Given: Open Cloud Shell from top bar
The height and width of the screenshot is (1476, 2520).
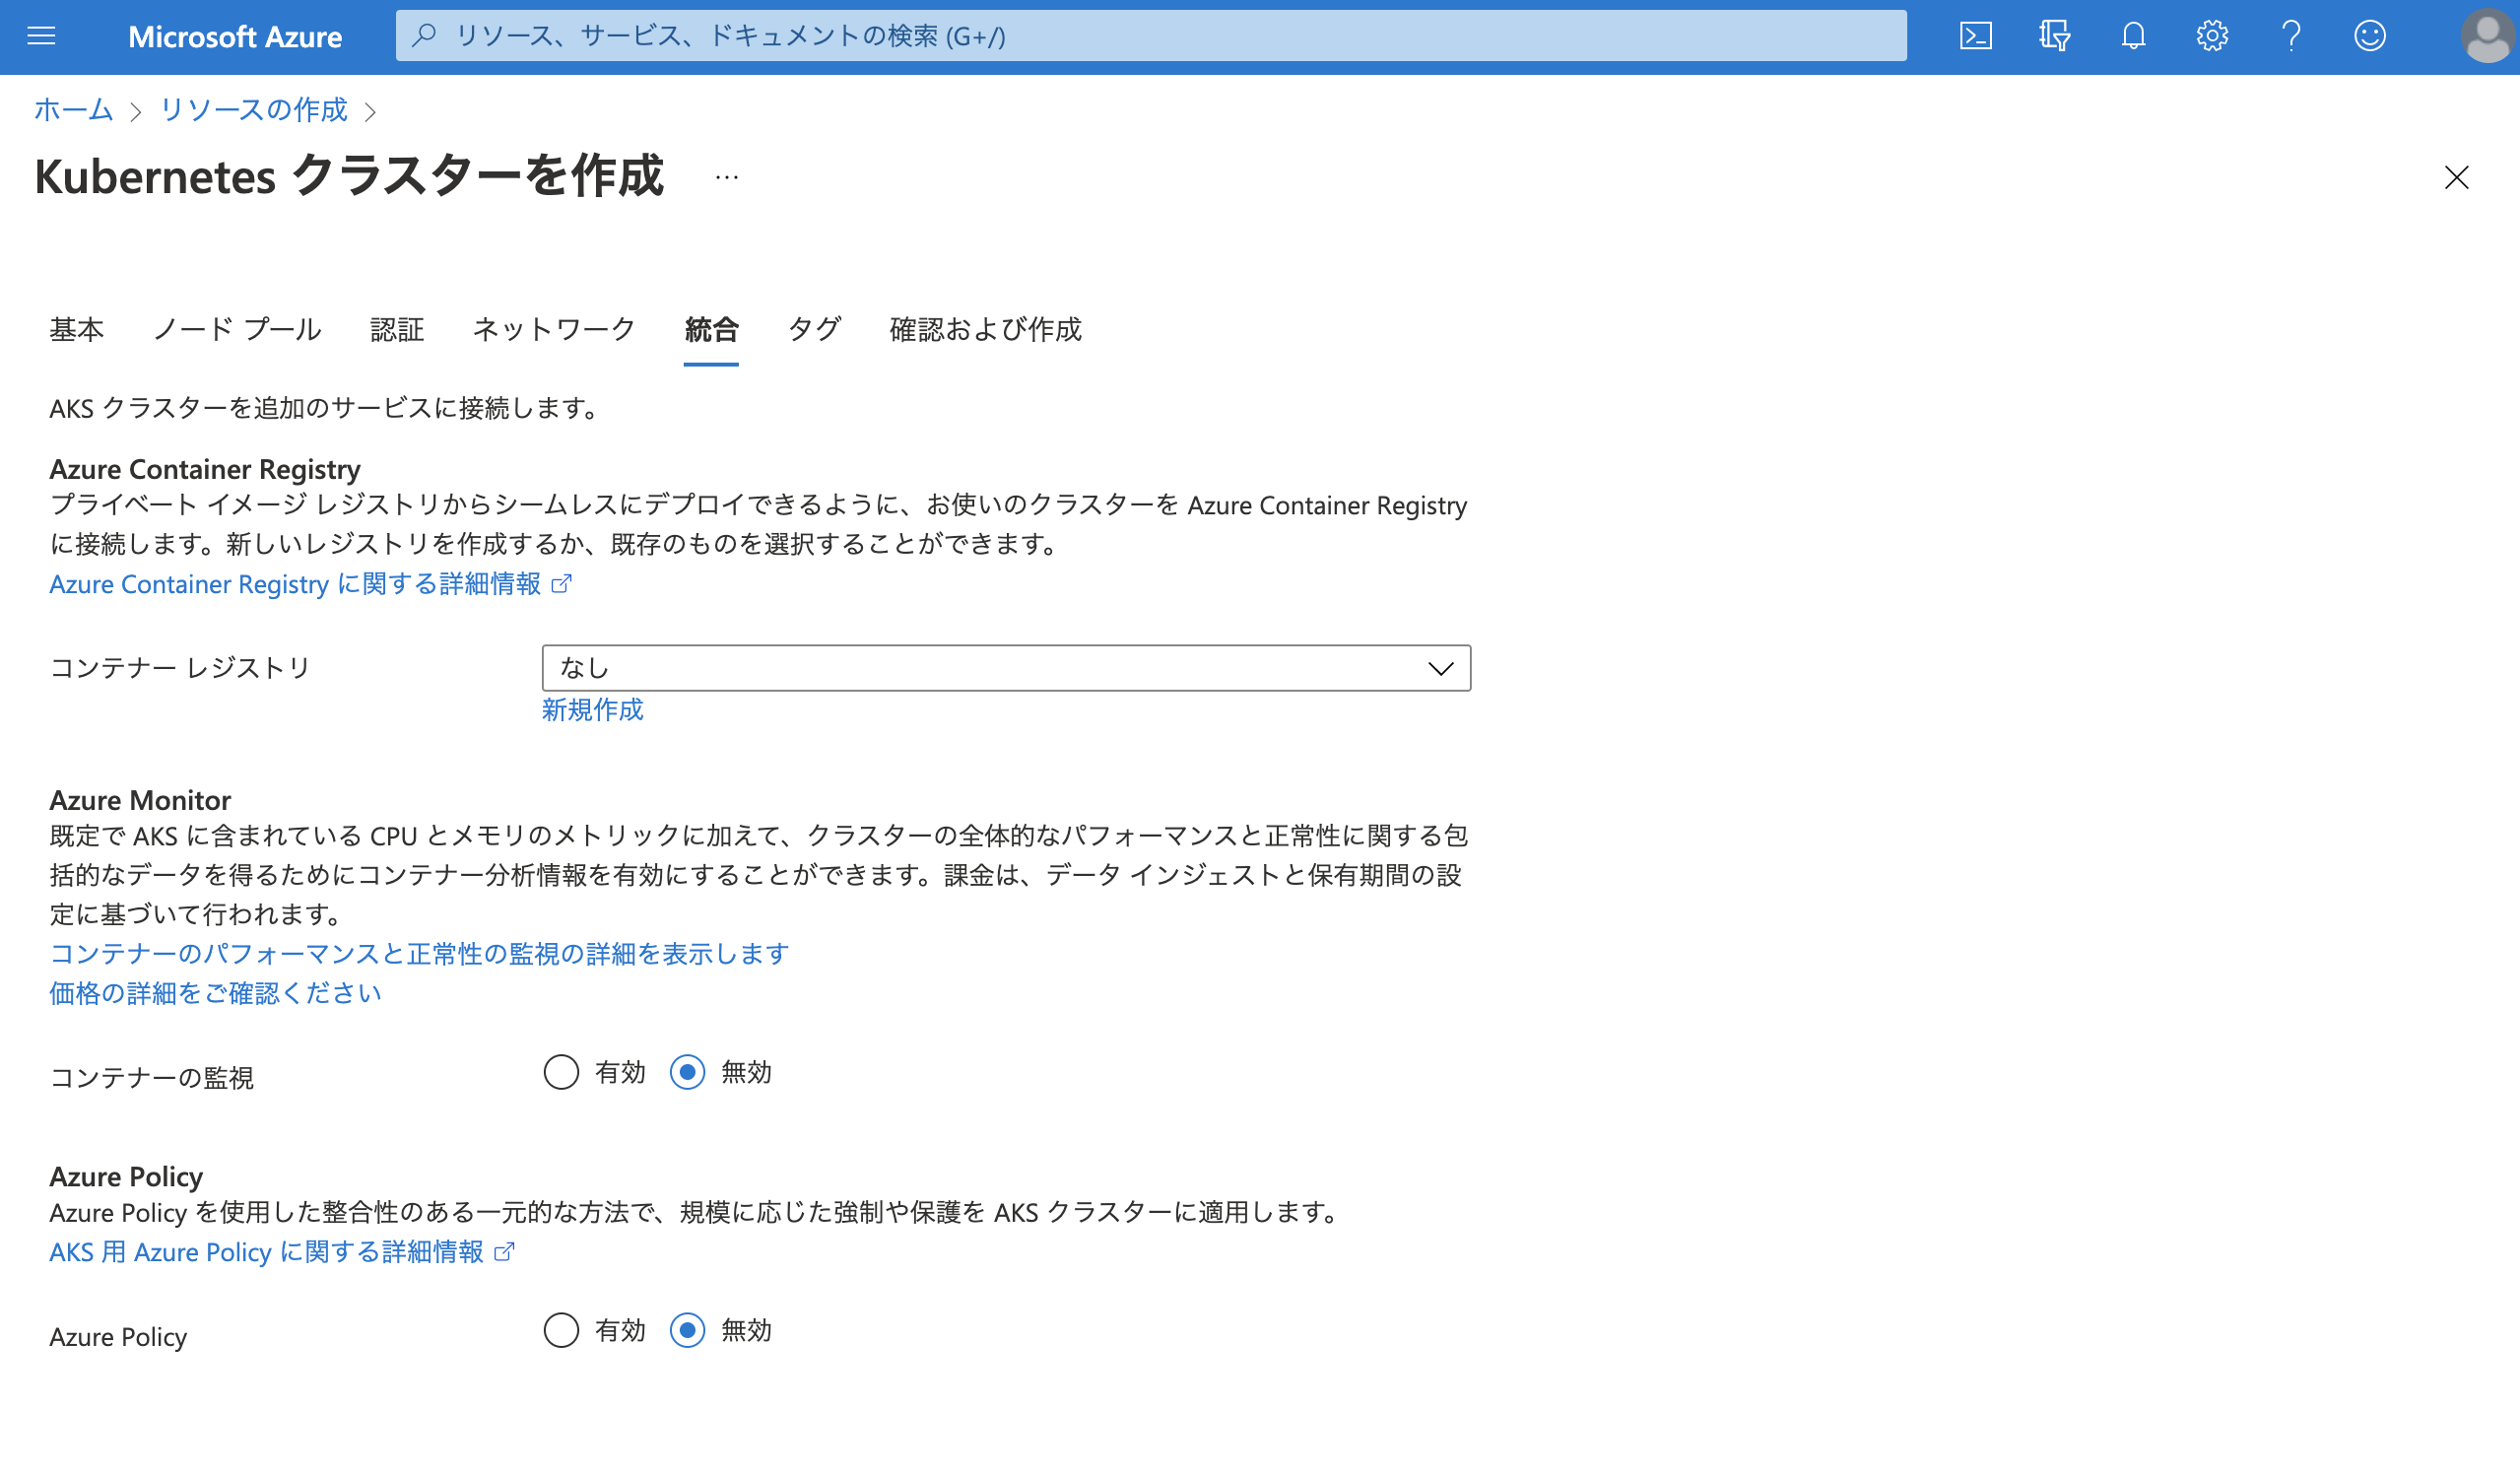Looking at the screenshot, I should click(x=1975, y=37).
